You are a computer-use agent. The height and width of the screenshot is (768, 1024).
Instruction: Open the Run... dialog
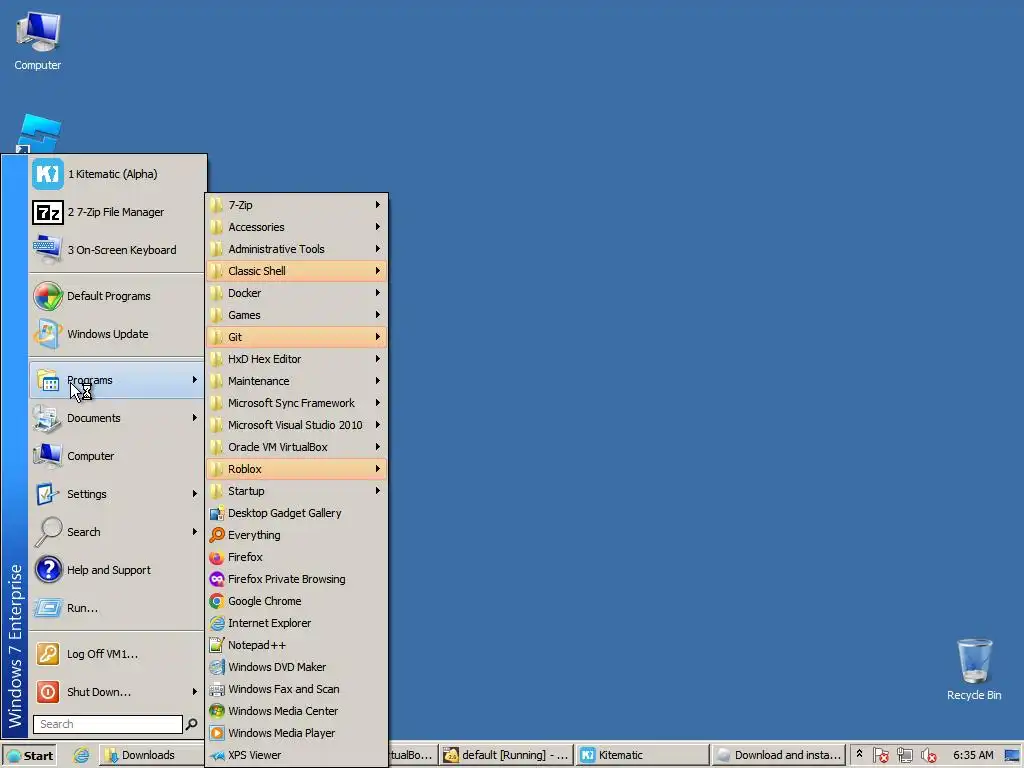117,608
